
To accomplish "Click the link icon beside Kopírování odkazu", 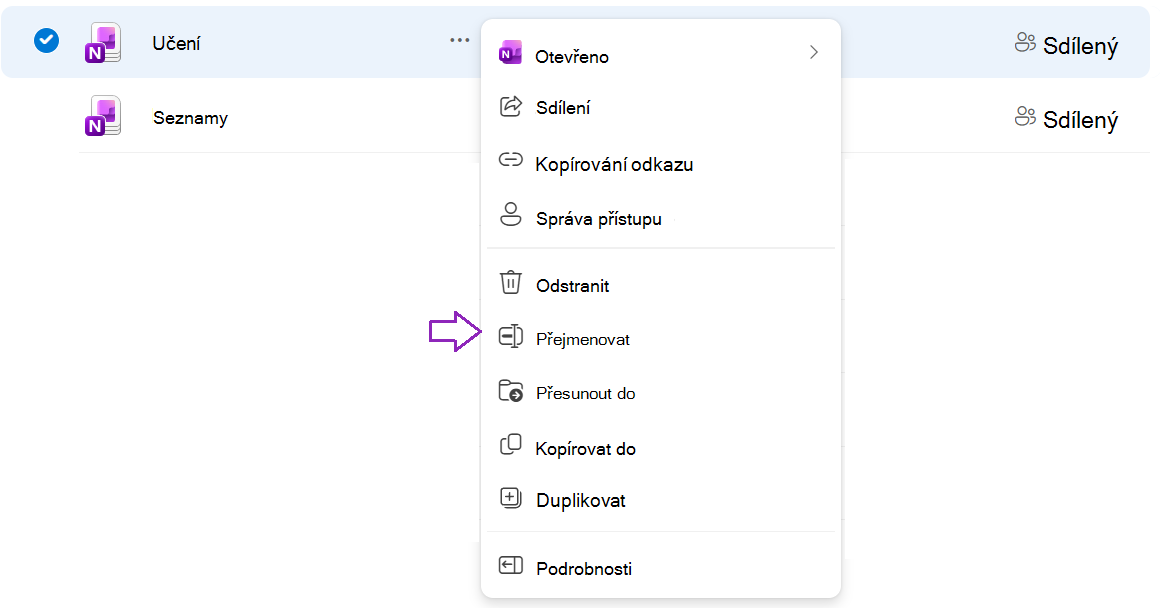I will tap(510, 160).
